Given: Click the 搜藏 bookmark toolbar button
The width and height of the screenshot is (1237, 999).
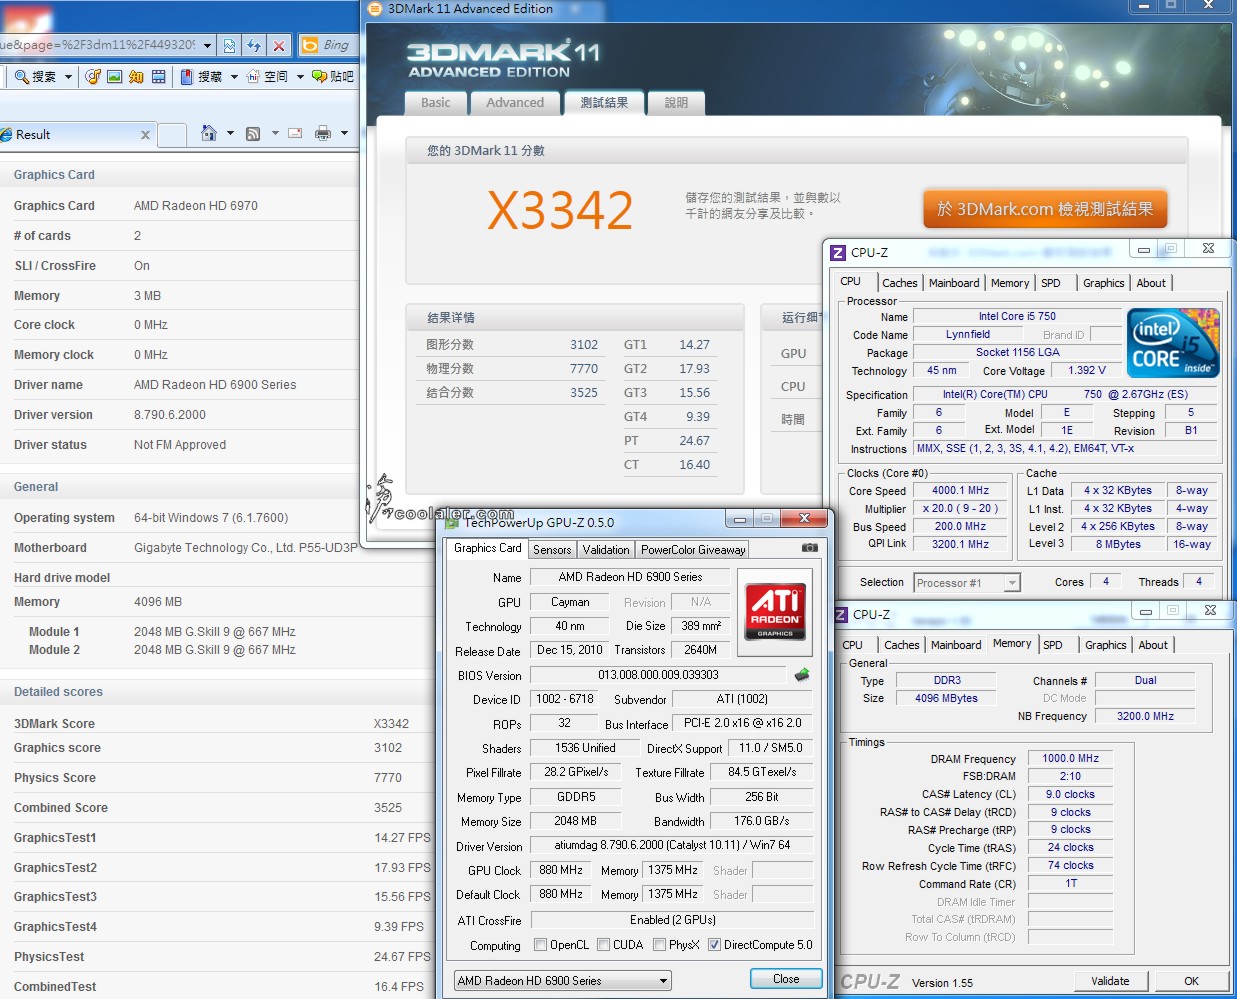Looking at the screenshot, I should (x=202, y=76).
